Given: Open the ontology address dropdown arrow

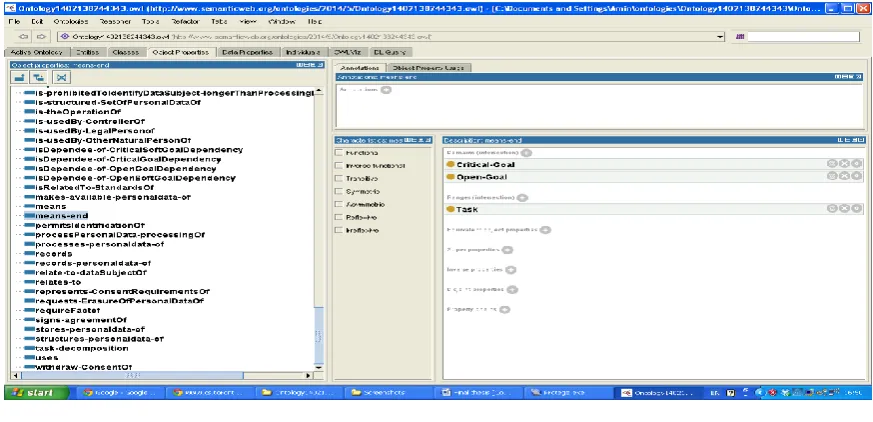Looking at the screenshot, I should 720,37.
